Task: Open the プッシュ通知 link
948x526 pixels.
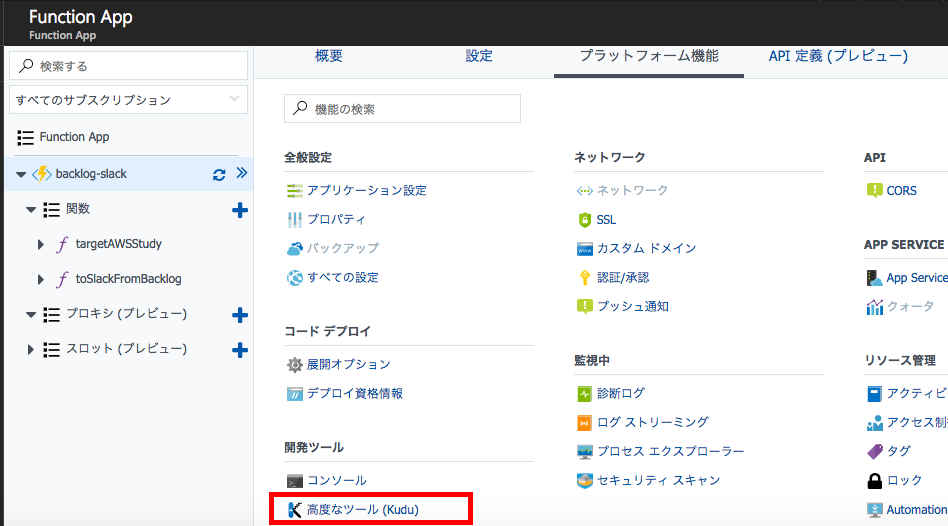Action: click(x=632, y=307)
